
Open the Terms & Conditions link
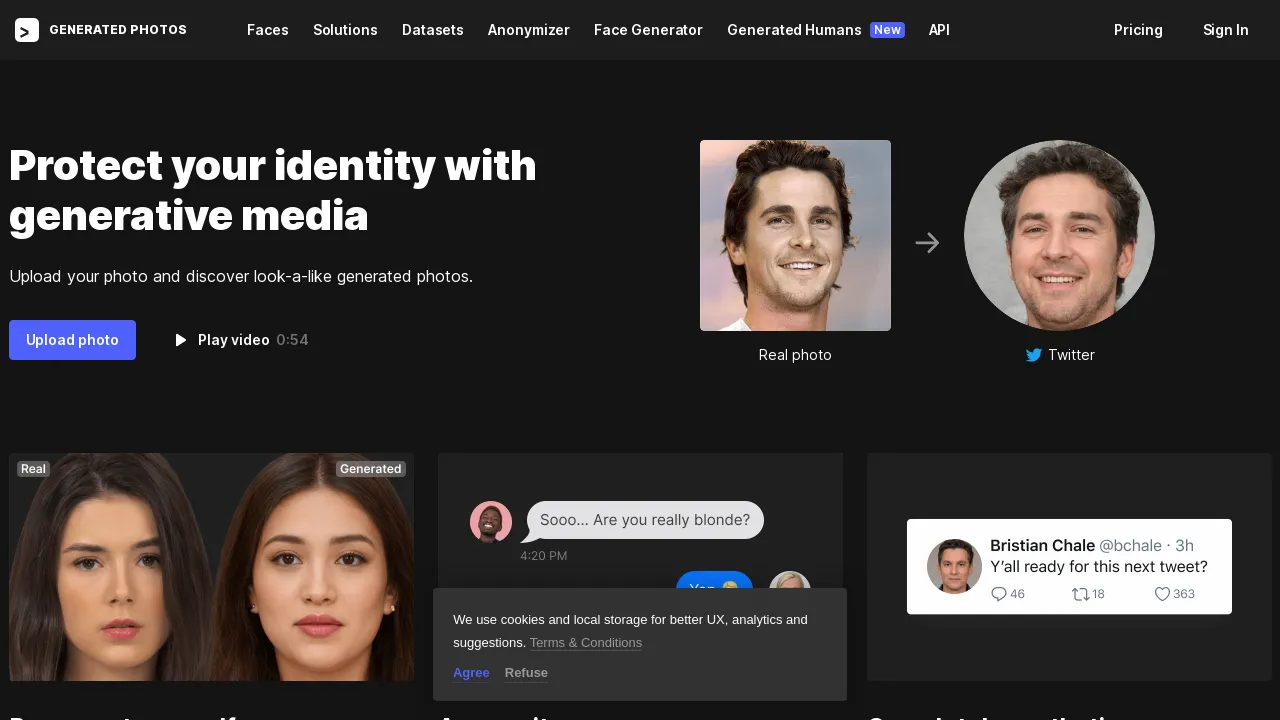pos(586,643)
